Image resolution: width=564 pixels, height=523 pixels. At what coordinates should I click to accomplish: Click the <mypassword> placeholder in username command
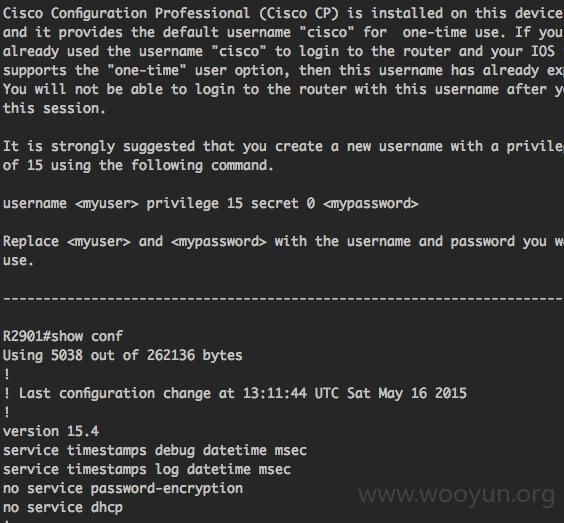[x=371, y=204]
